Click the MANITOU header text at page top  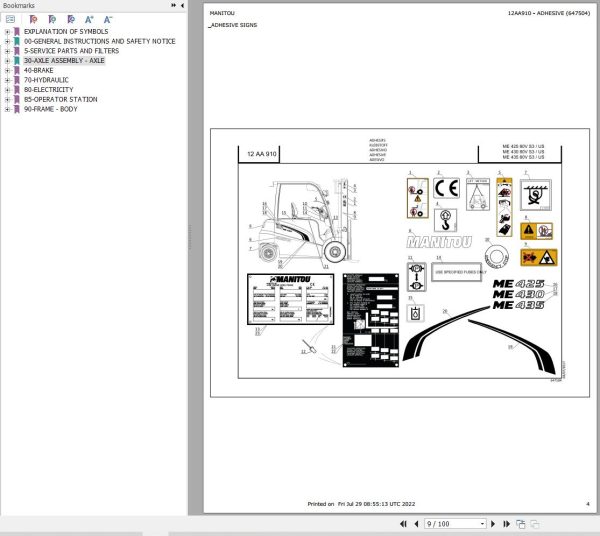pyautogui.click(x=222, y=13)
